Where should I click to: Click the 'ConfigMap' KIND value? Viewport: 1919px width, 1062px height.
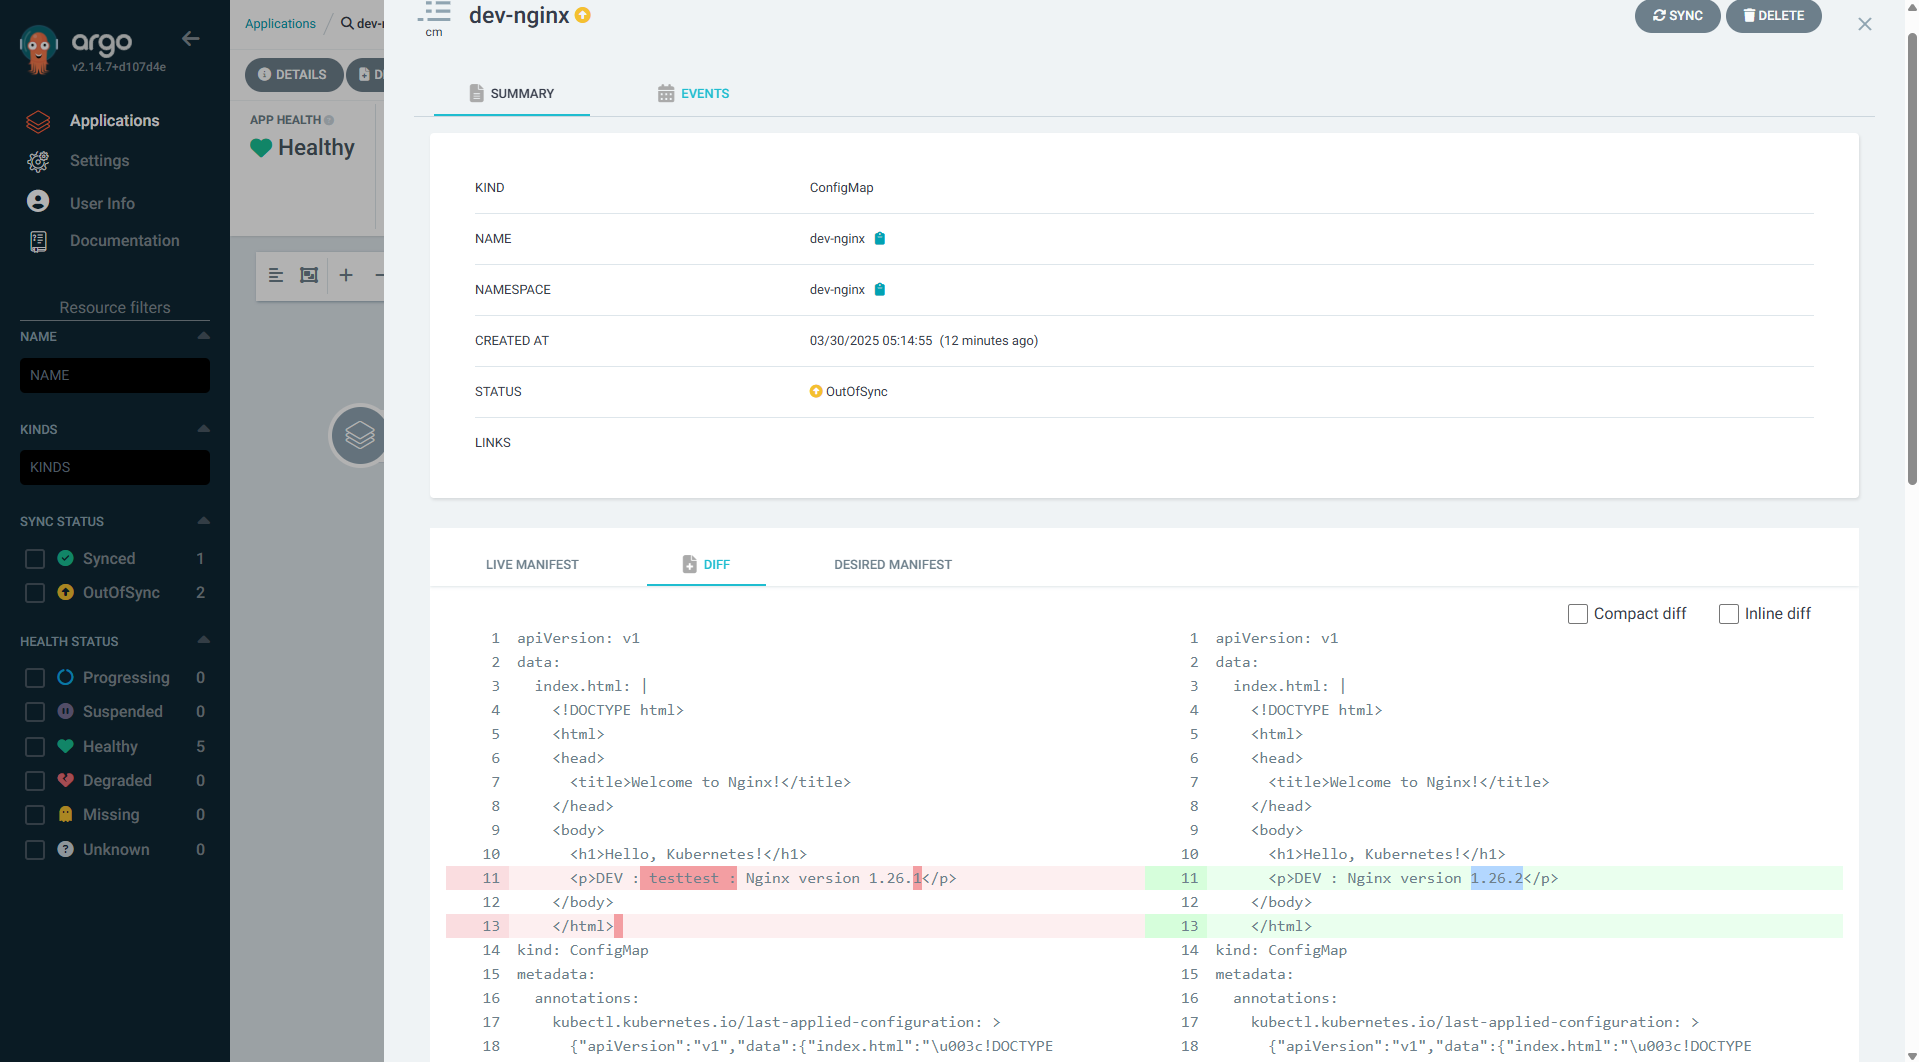coord(841,188)
